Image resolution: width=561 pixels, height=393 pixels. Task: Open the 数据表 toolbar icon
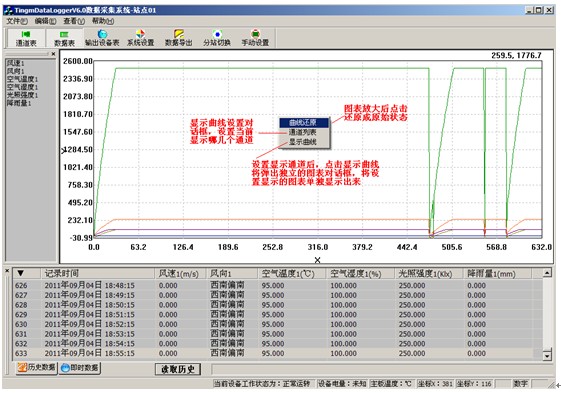[x=64, y=38]
